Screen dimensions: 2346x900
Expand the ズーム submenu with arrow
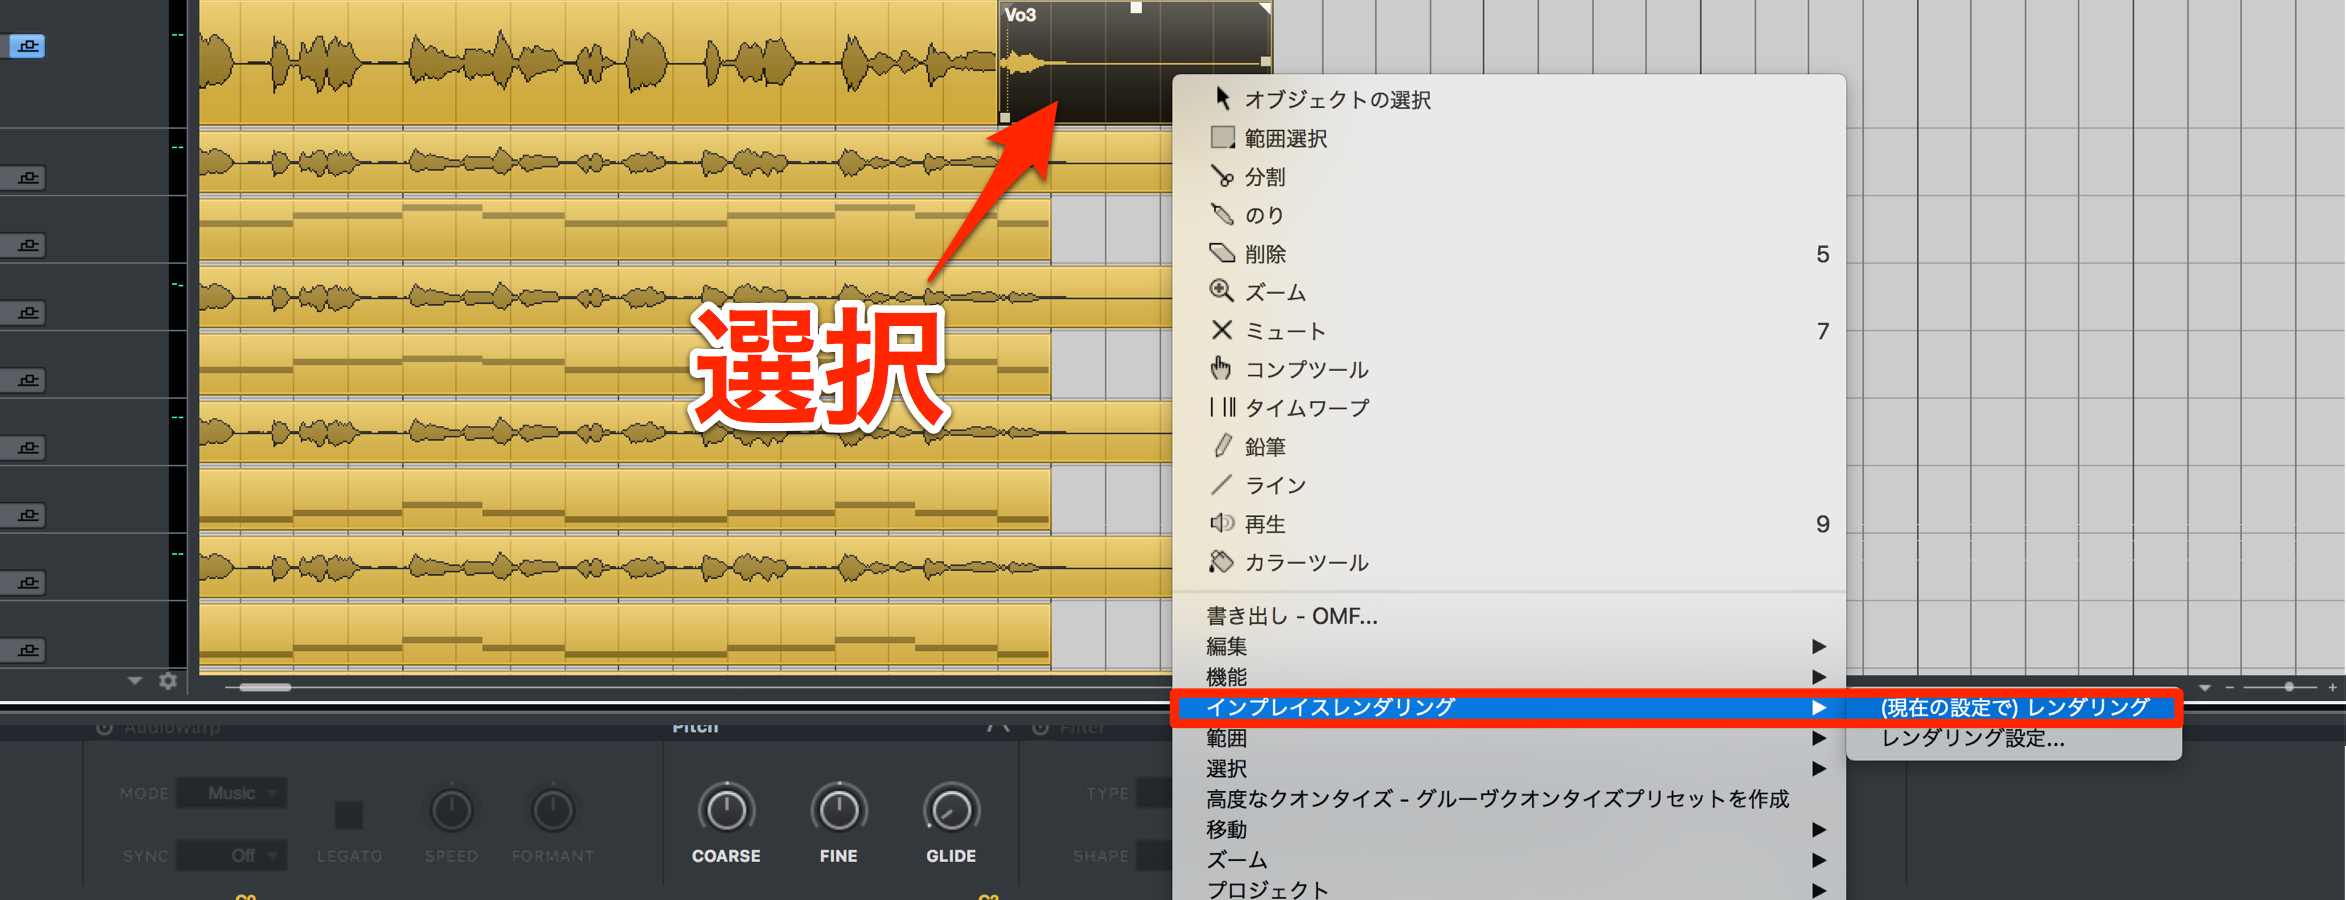pyautogui.click(x=1510, y=860)
